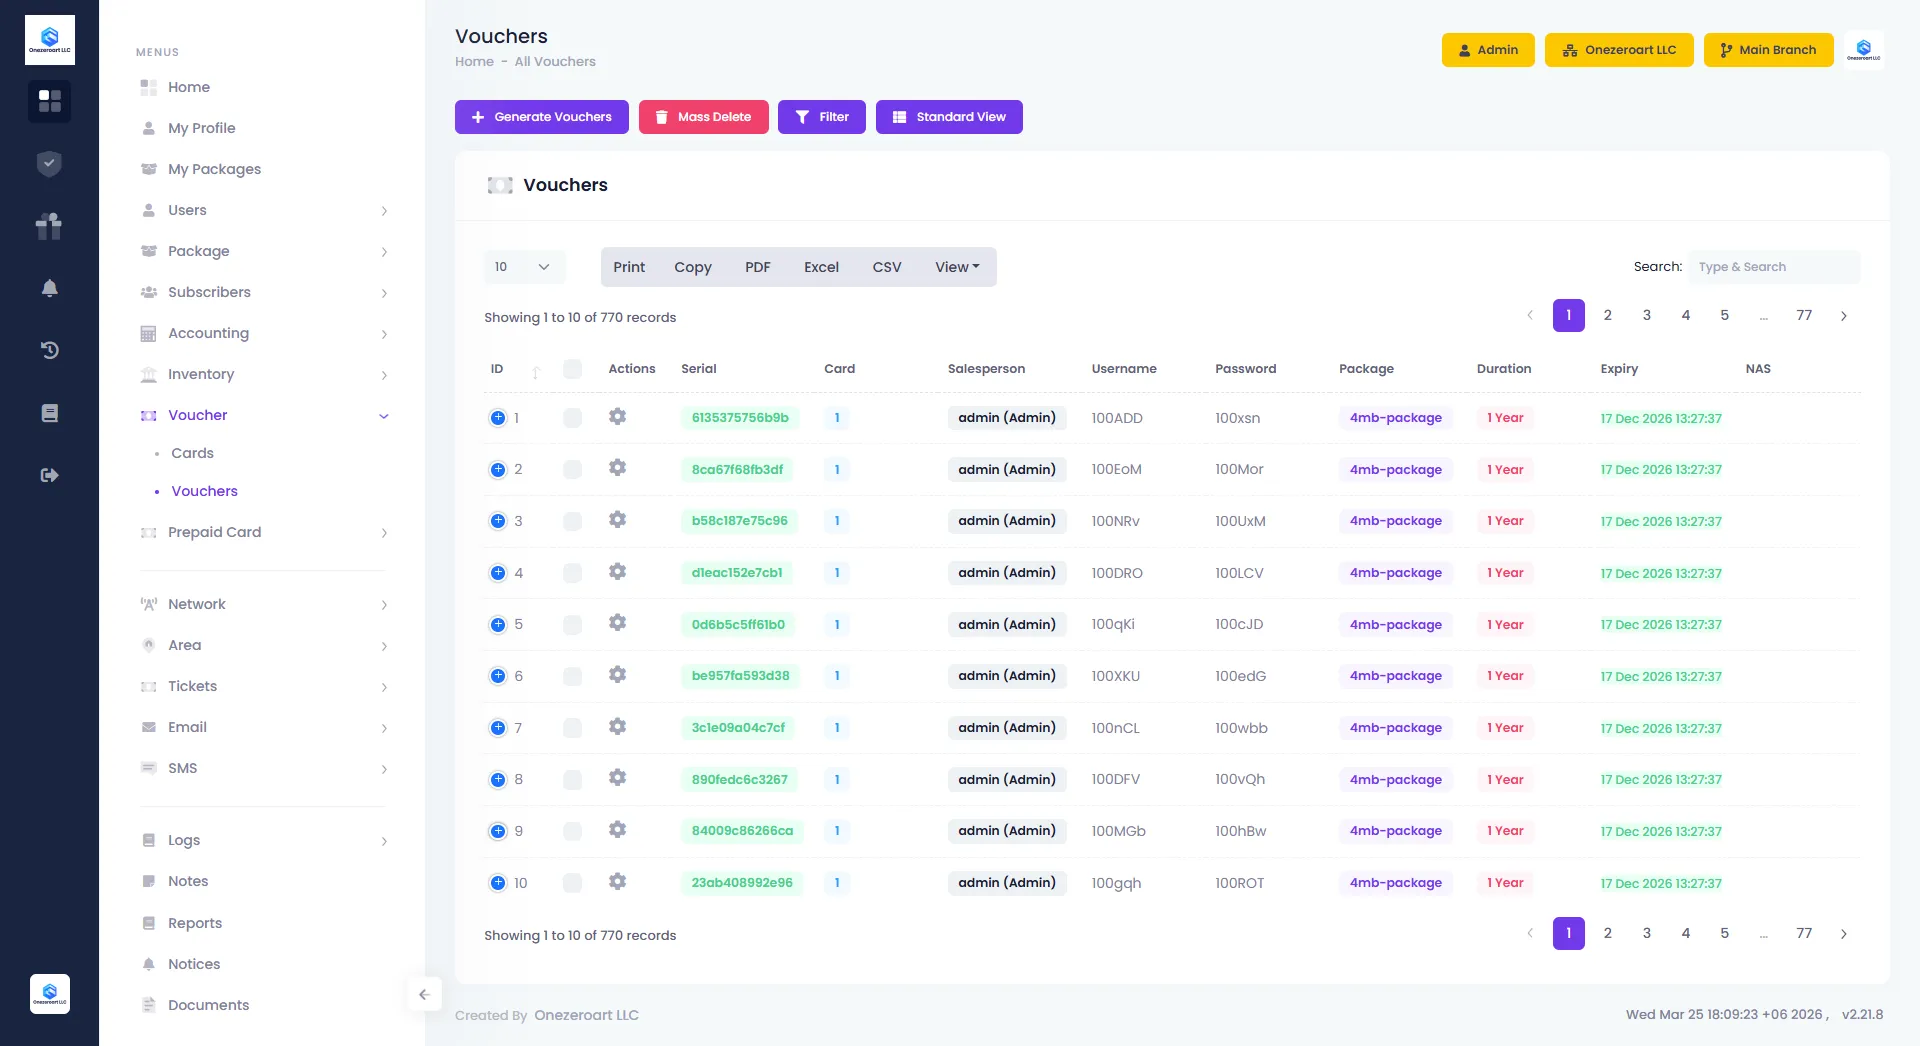The width and height of the screenshot is (1920, 1046).
Task: Expand row 5 details with plus icon
Action: [x=498, y=625]
